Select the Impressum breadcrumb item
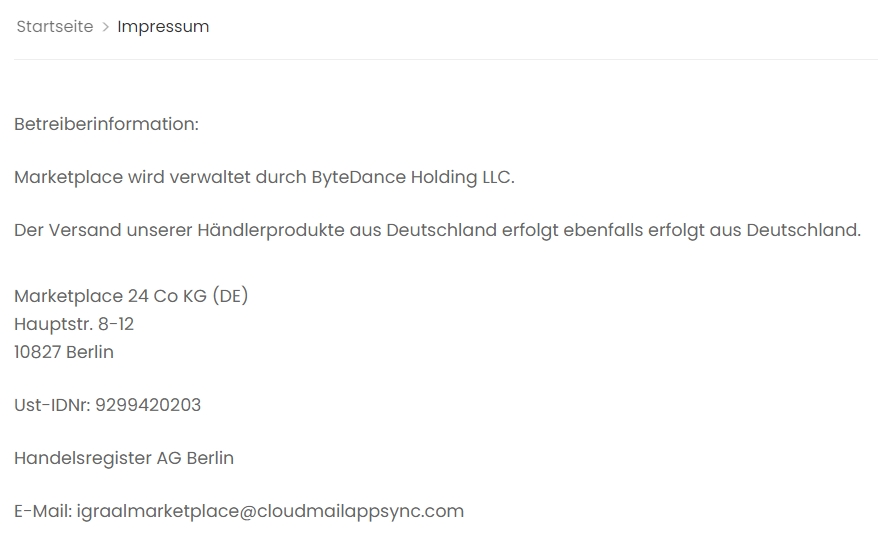The height and width of the screenshot is (534, 878). (x=163, y=26)
